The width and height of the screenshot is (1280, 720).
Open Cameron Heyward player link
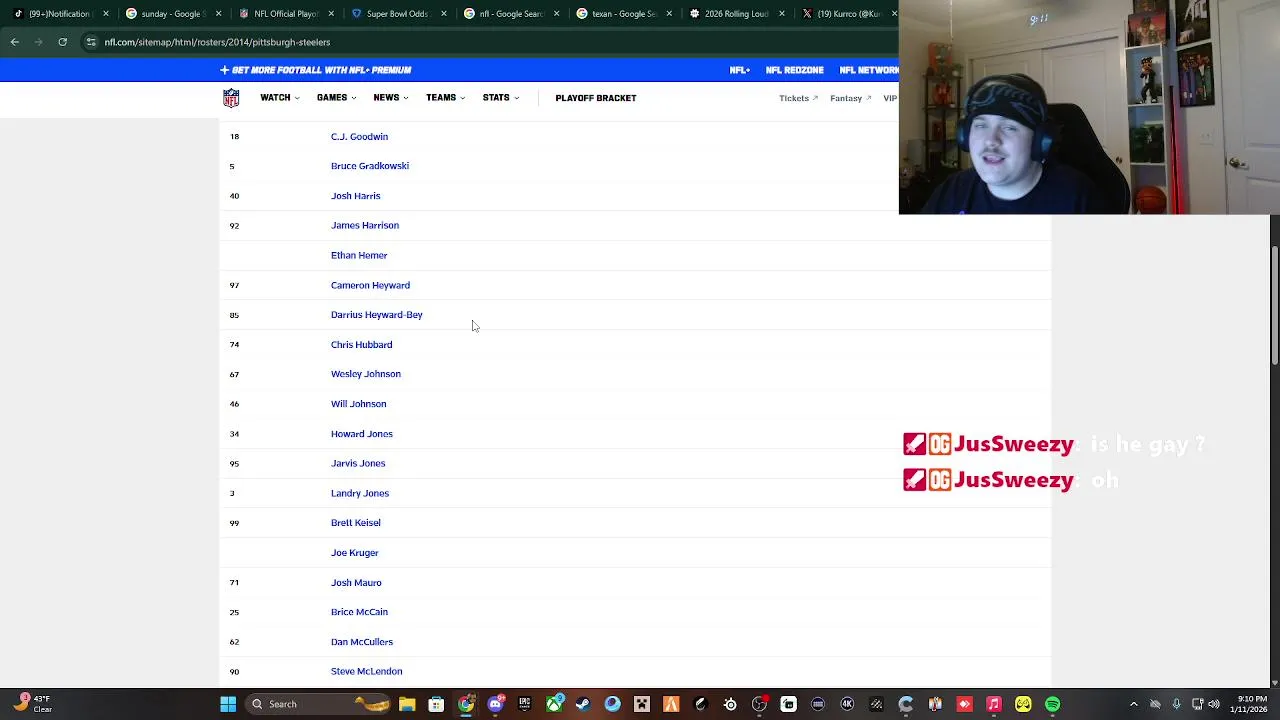pyautogui.click(x=370, y=285)
